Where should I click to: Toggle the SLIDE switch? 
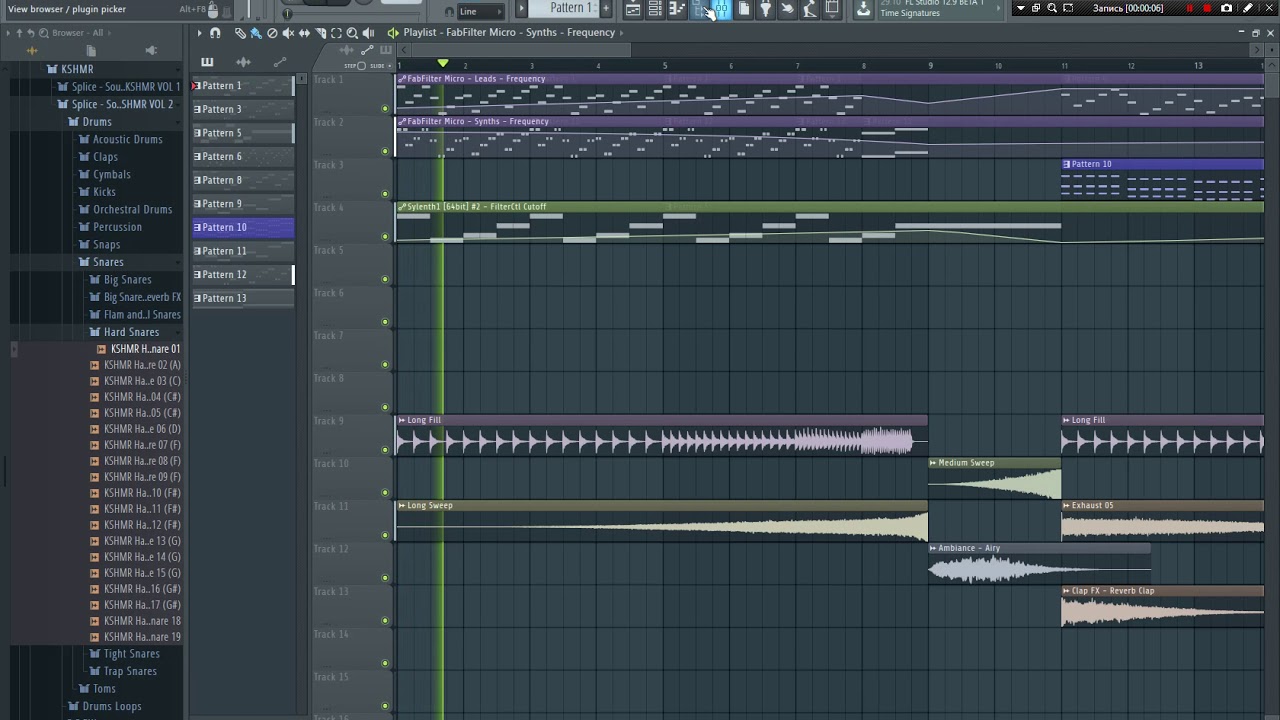click(x=389, y=66)
